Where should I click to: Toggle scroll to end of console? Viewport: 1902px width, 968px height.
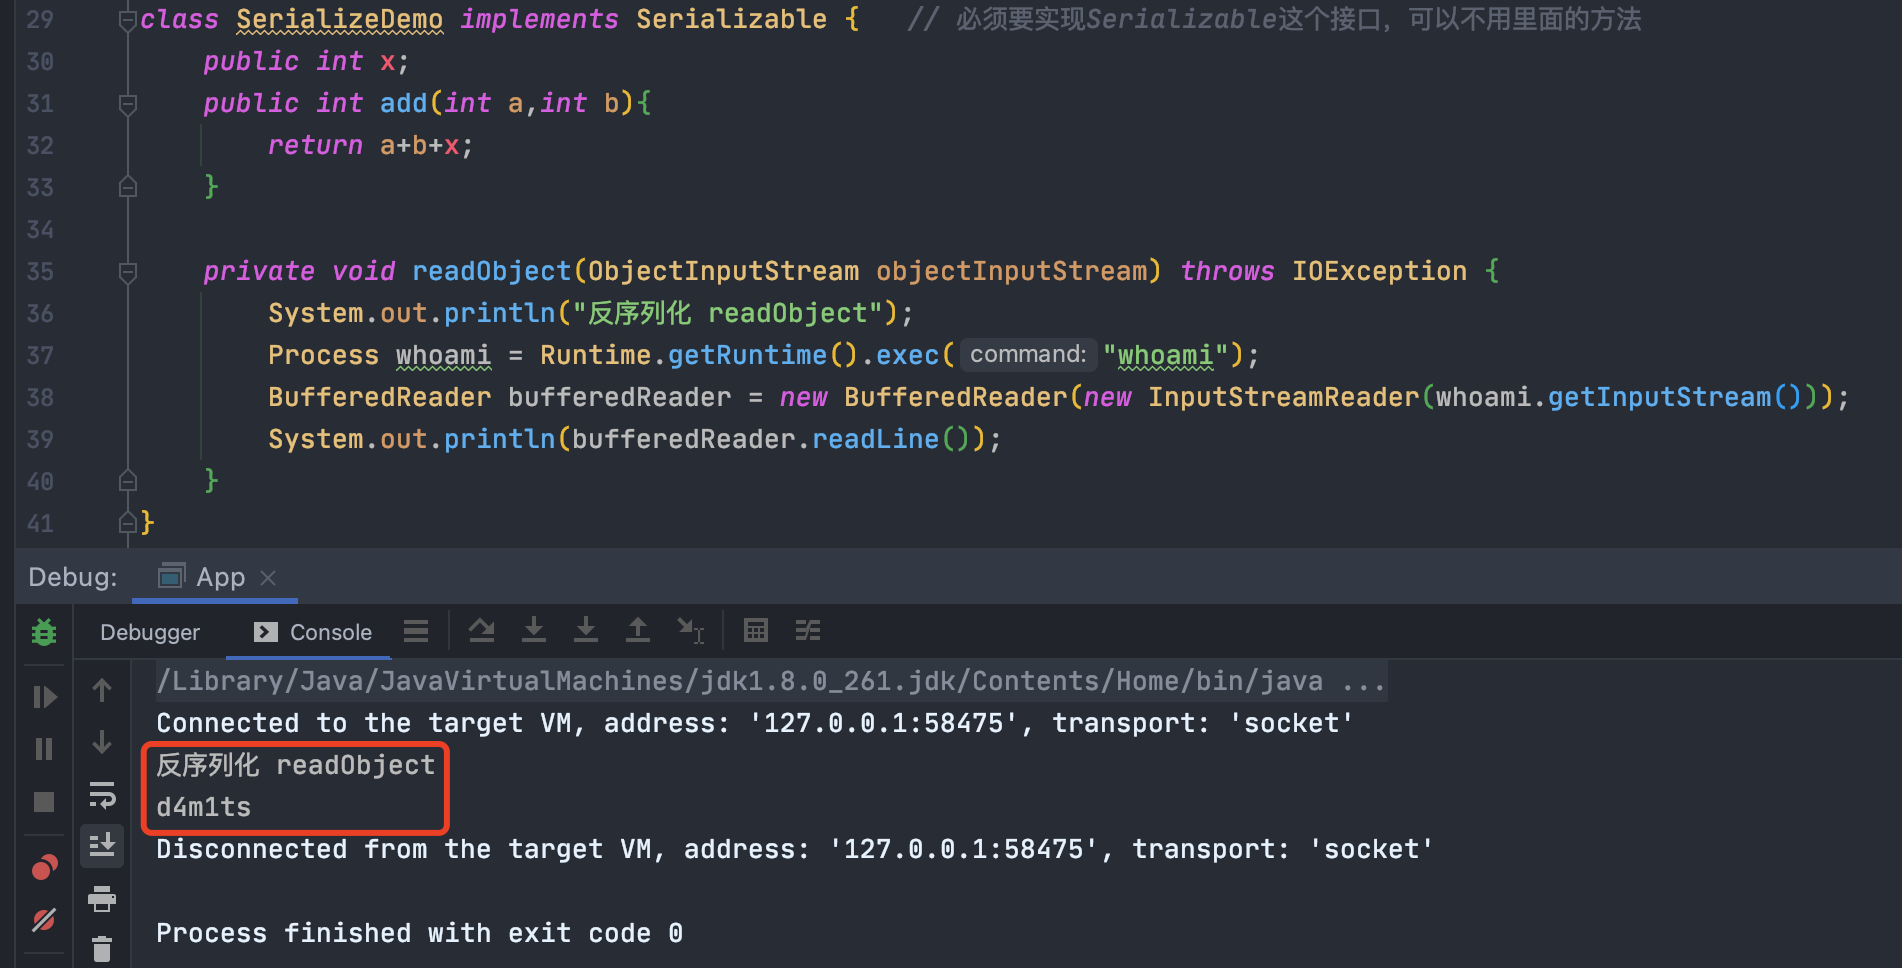point(102,846)
